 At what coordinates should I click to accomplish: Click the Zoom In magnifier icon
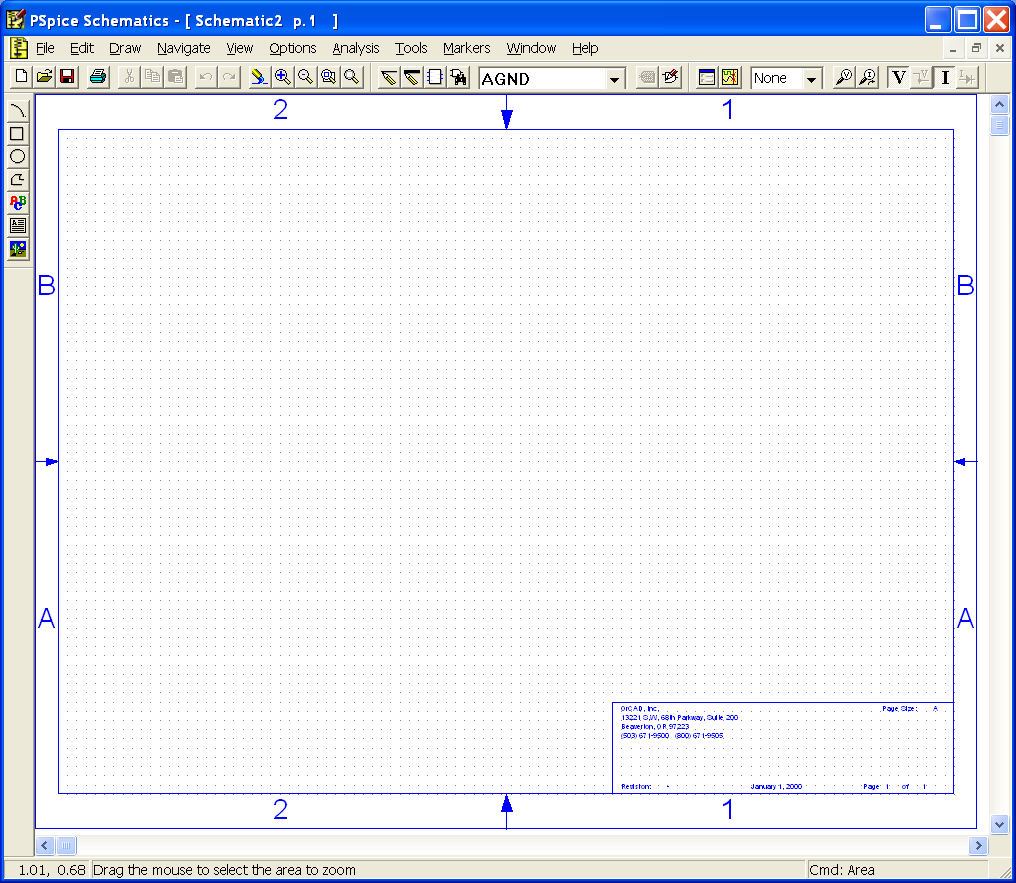click(283, 78)
